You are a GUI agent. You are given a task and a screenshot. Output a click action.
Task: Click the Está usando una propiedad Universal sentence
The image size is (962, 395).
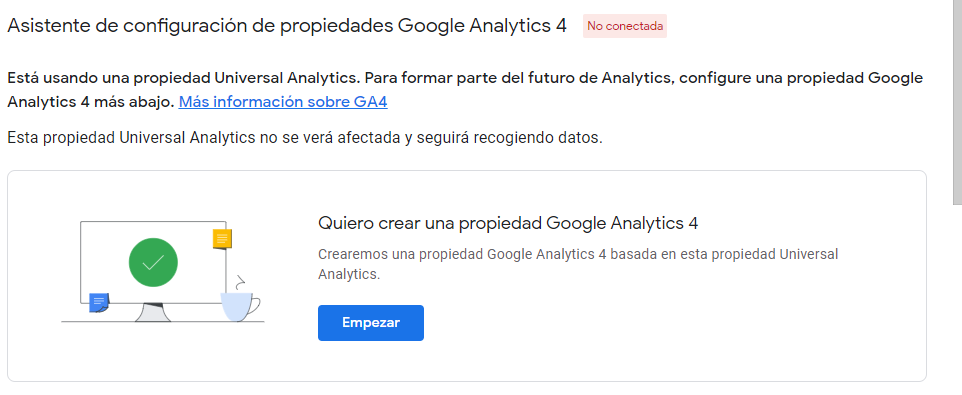point(186,79)
